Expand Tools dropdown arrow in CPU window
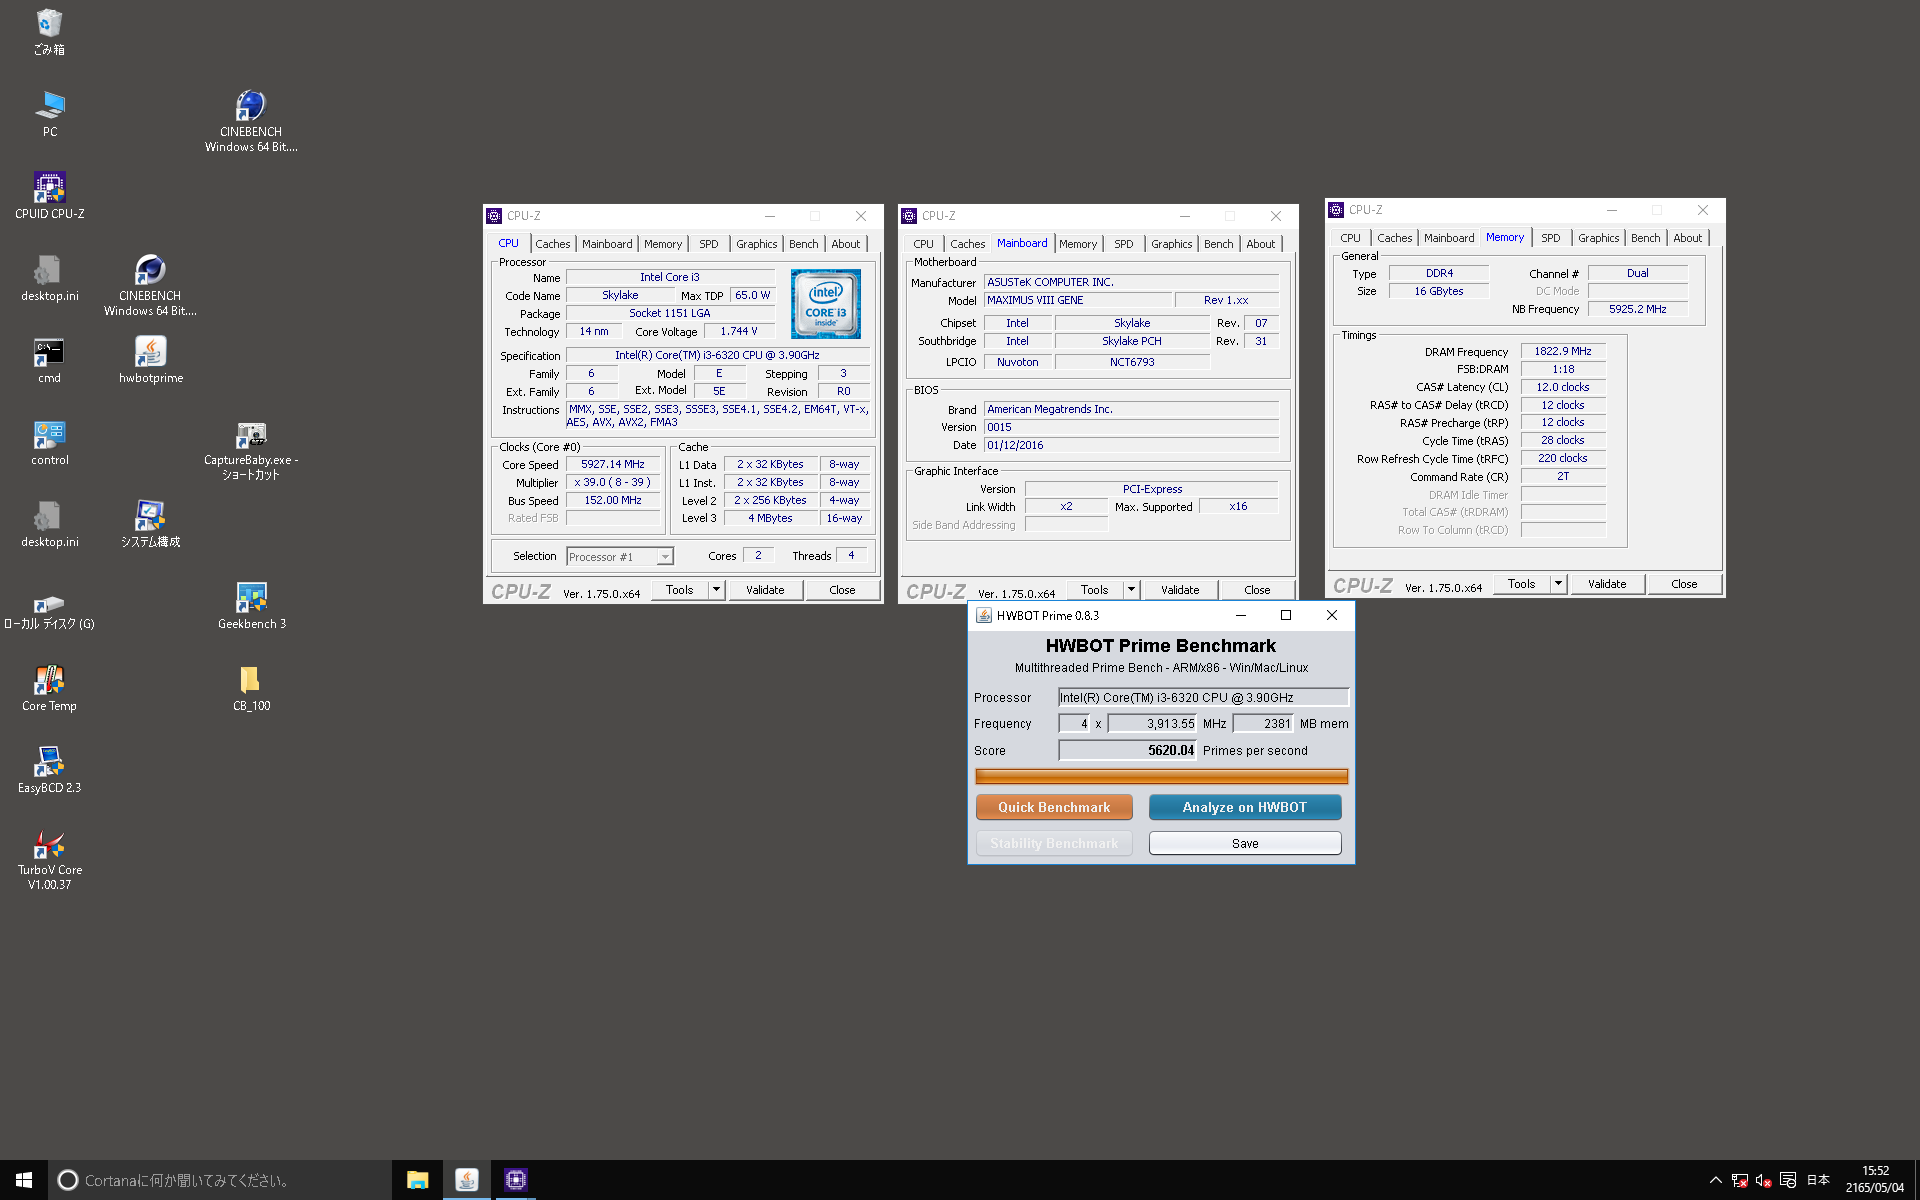This screenshot has height=1200, width=1920. pyautogui.click(x=716, y=590)
